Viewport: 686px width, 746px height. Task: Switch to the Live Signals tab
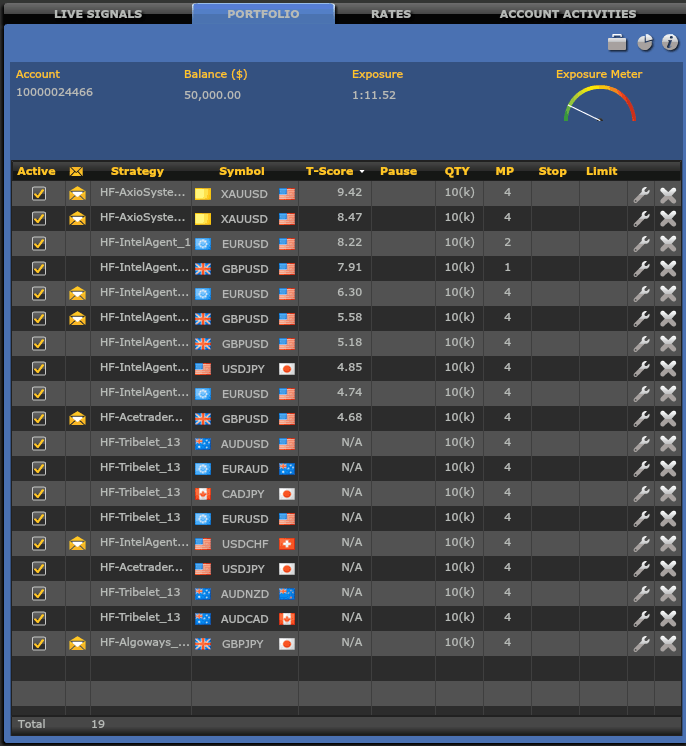(98, 14)
